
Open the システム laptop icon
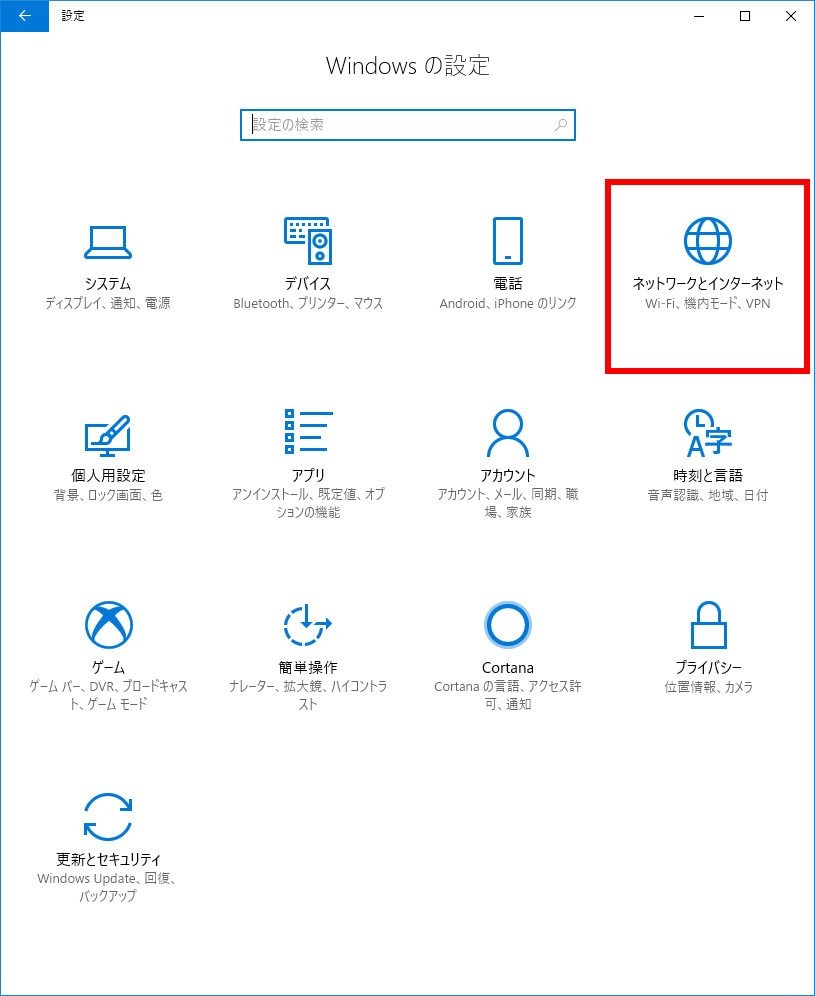pyautogui.click(x=108, y=242)
